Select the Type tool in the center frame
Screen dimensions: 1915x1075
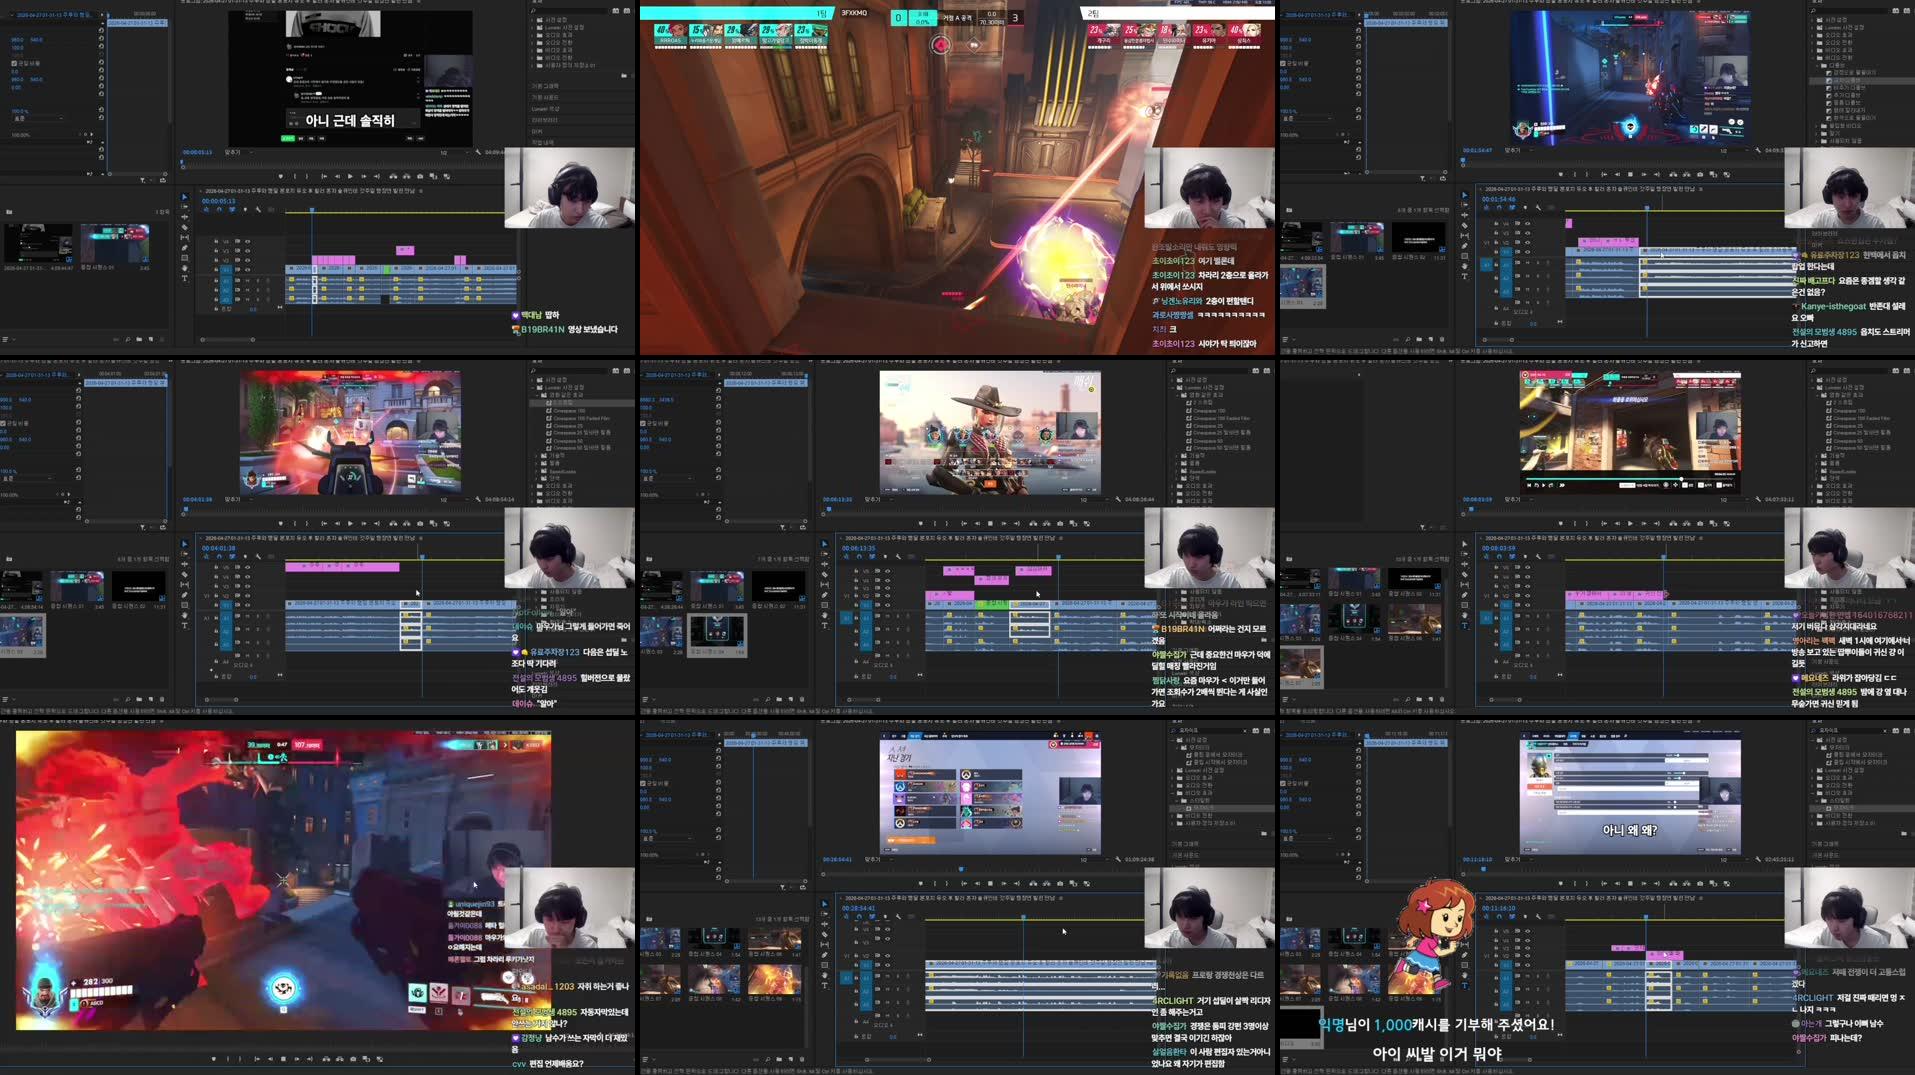click(824, 626)
